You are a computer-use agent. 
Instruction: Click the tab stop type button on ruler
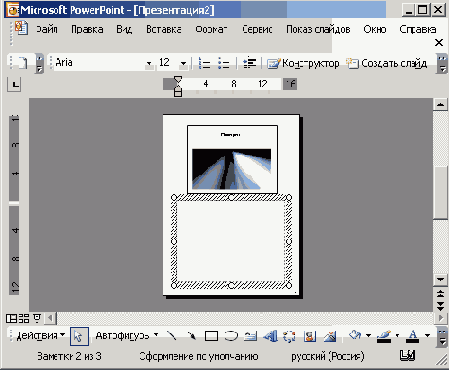pos(14,84)
